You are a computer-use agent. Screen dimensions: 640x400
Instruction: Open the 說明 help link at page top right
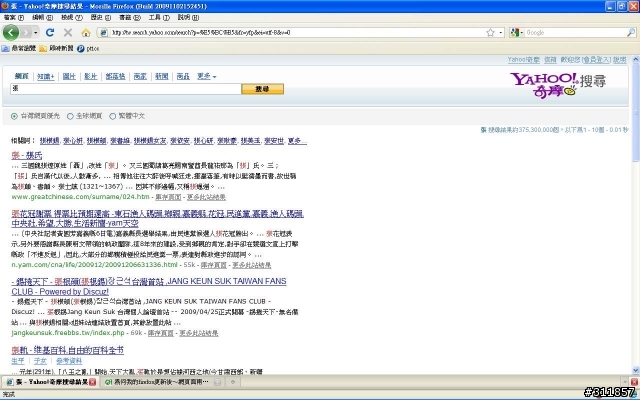(619, 60)
